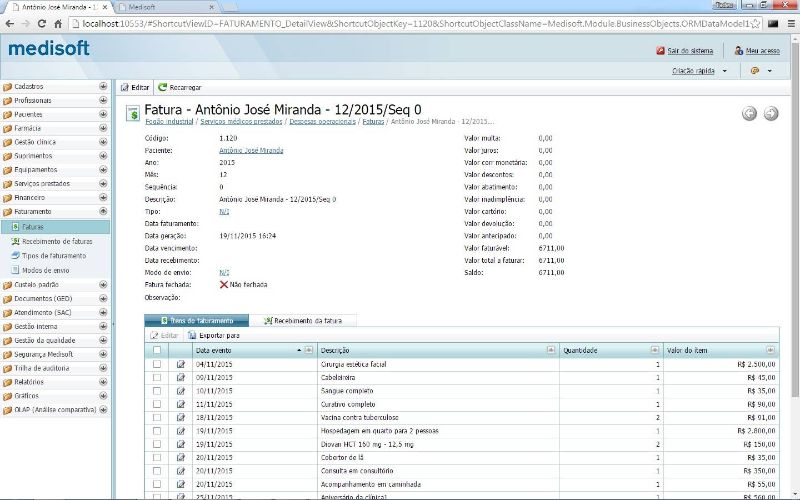Open edit icon for Hospedagem em quarto row
The image size is (800, 500).
point(181,431)
